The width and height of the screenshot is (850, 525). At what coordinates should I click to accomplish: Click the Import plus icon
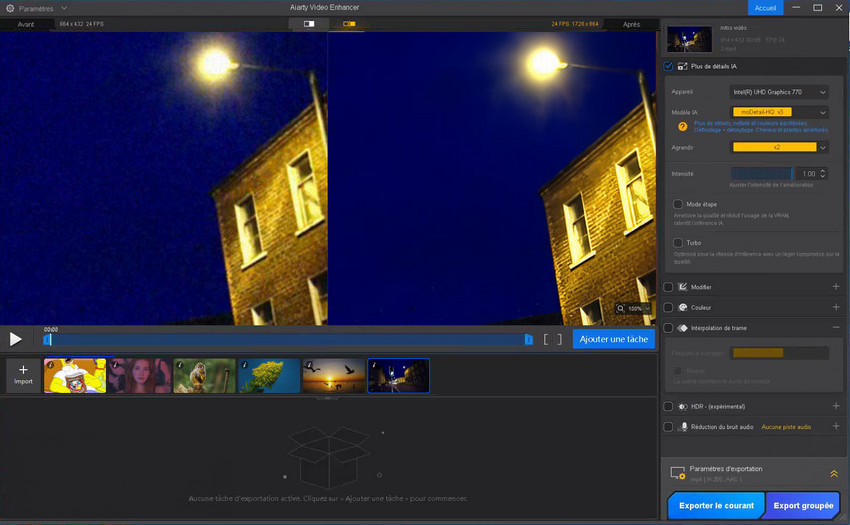point(23,369)
